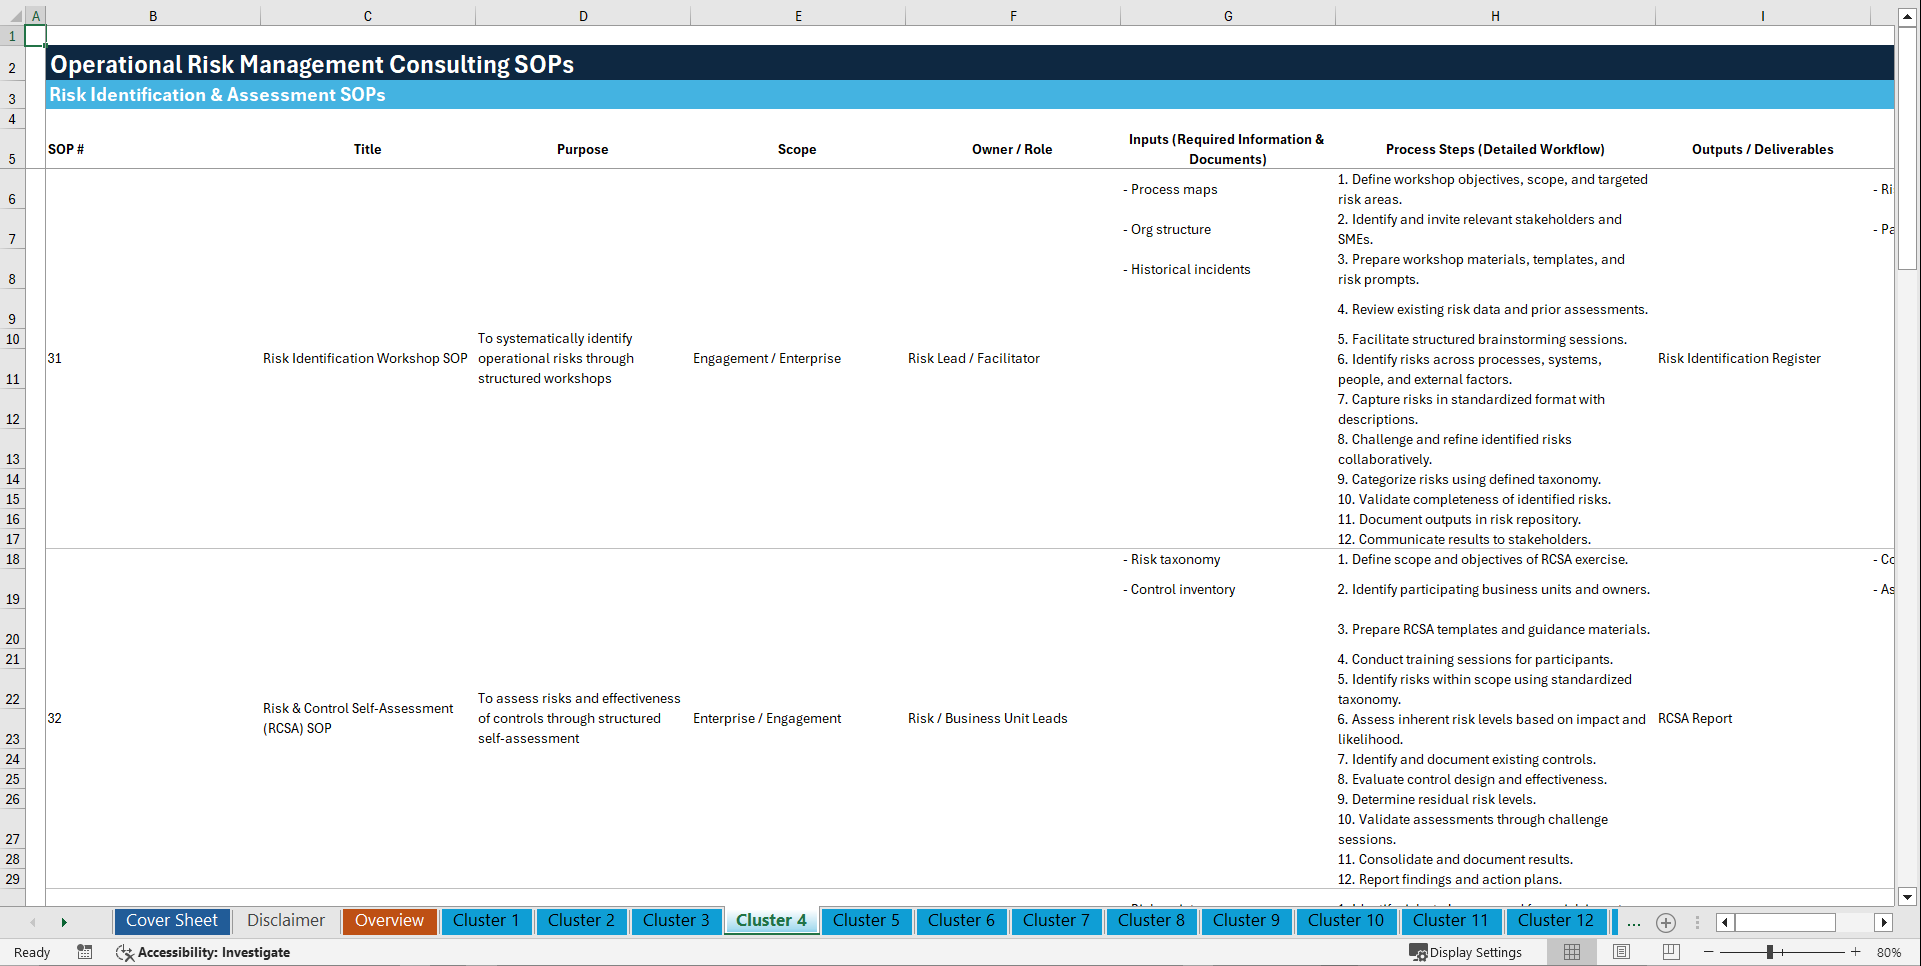
Task: Navigate to next sheet with the green arrow
Action: pyautogui.click(x=64, y=921)
